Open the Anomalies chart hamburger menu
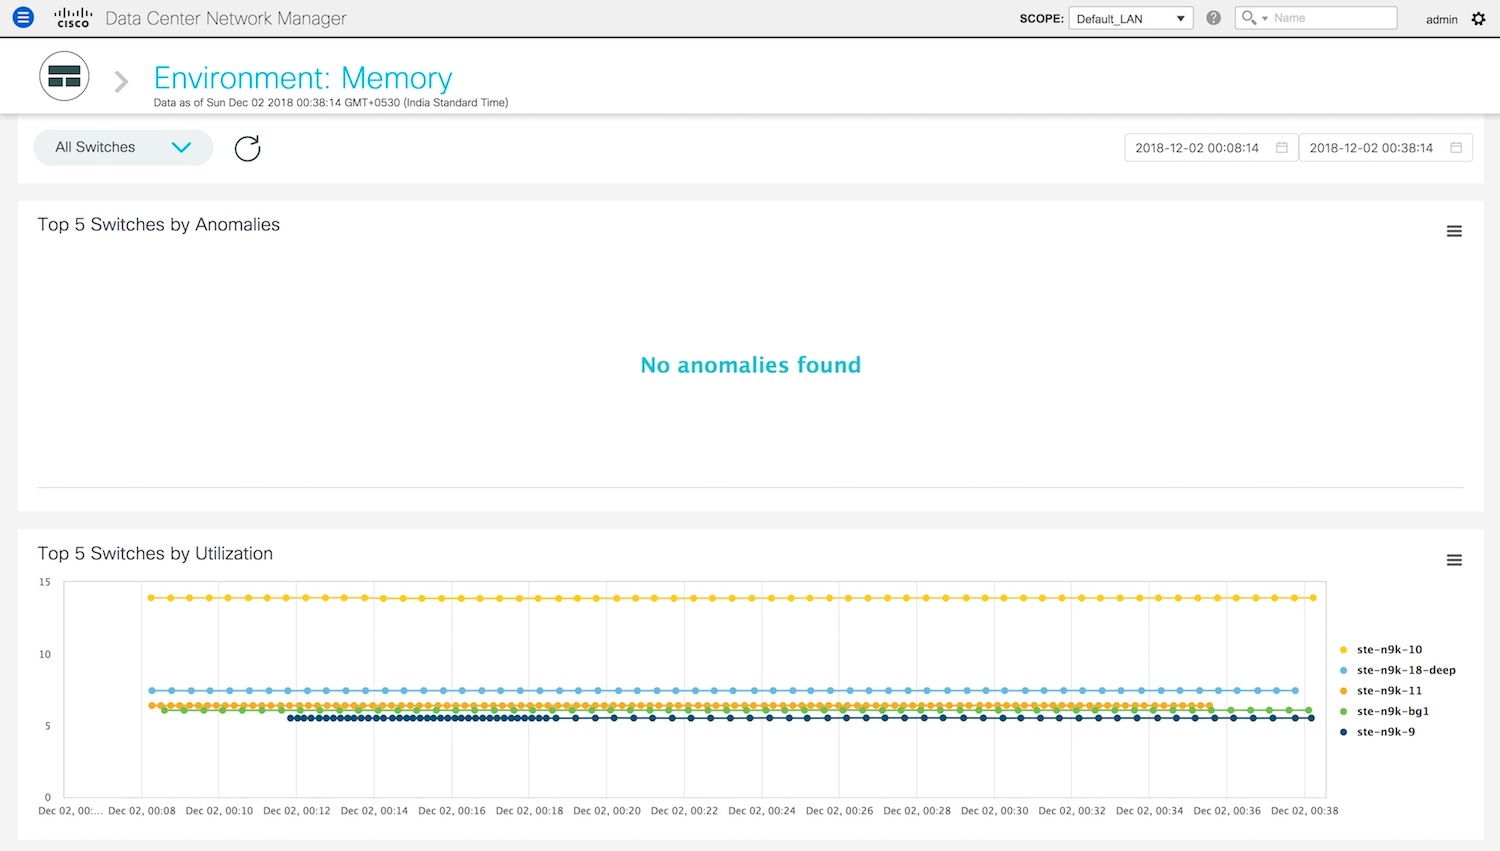Image resolution: width=1500 pixels, height=851 pixels. [x=1454, y=232]
